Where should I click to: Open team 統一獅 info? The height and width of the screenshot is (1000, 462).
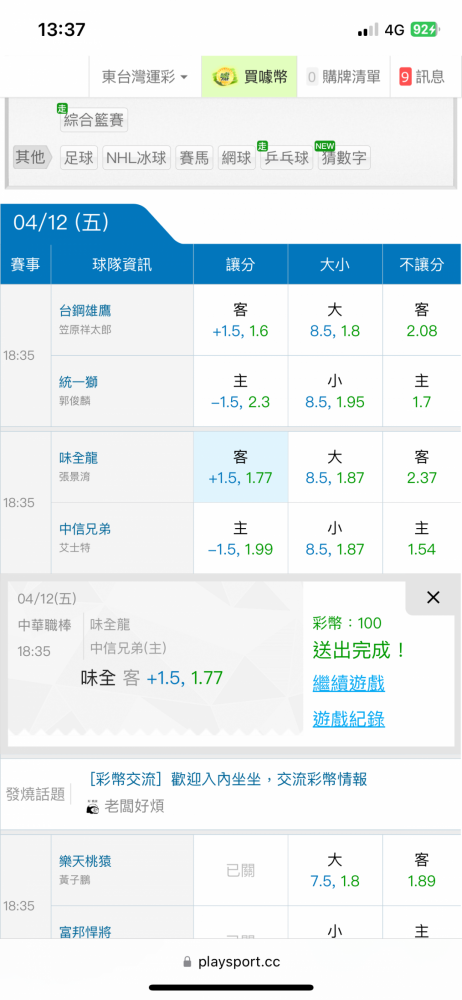[78, 381]
